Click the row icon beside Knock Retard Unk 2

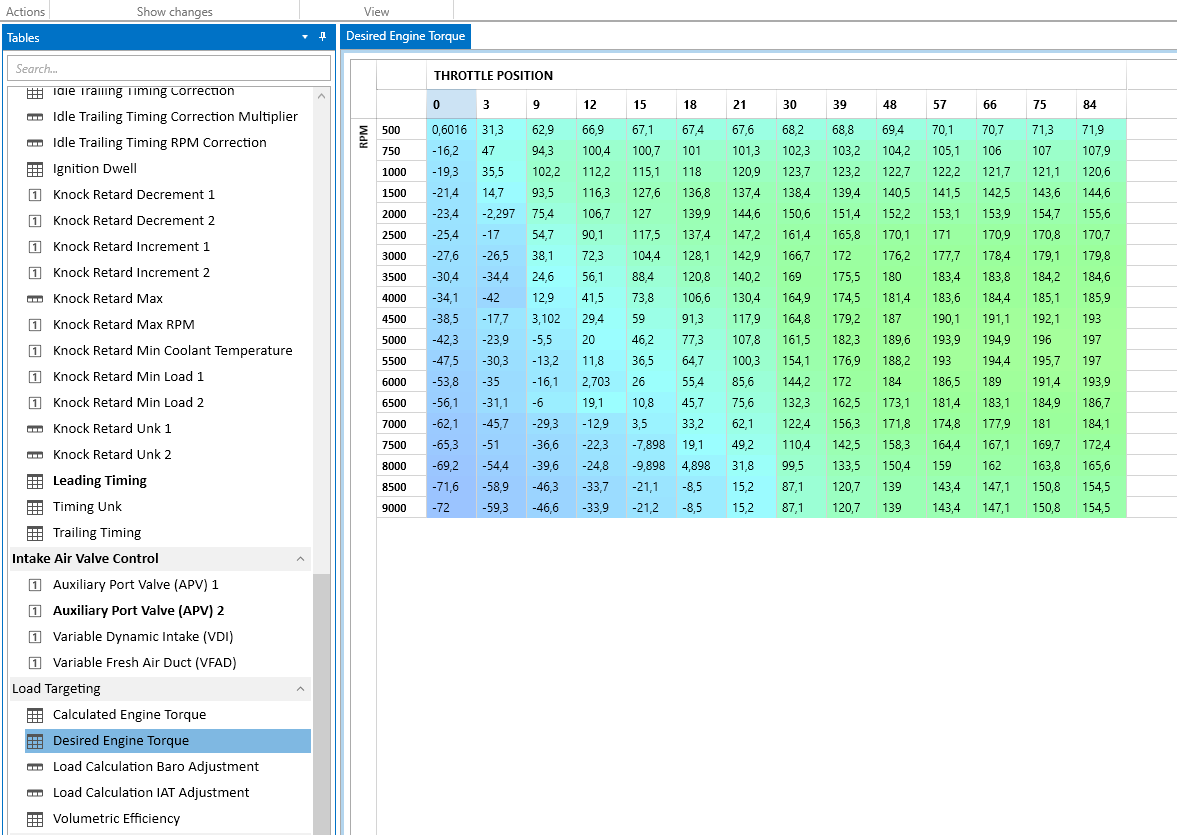(35, 455)
